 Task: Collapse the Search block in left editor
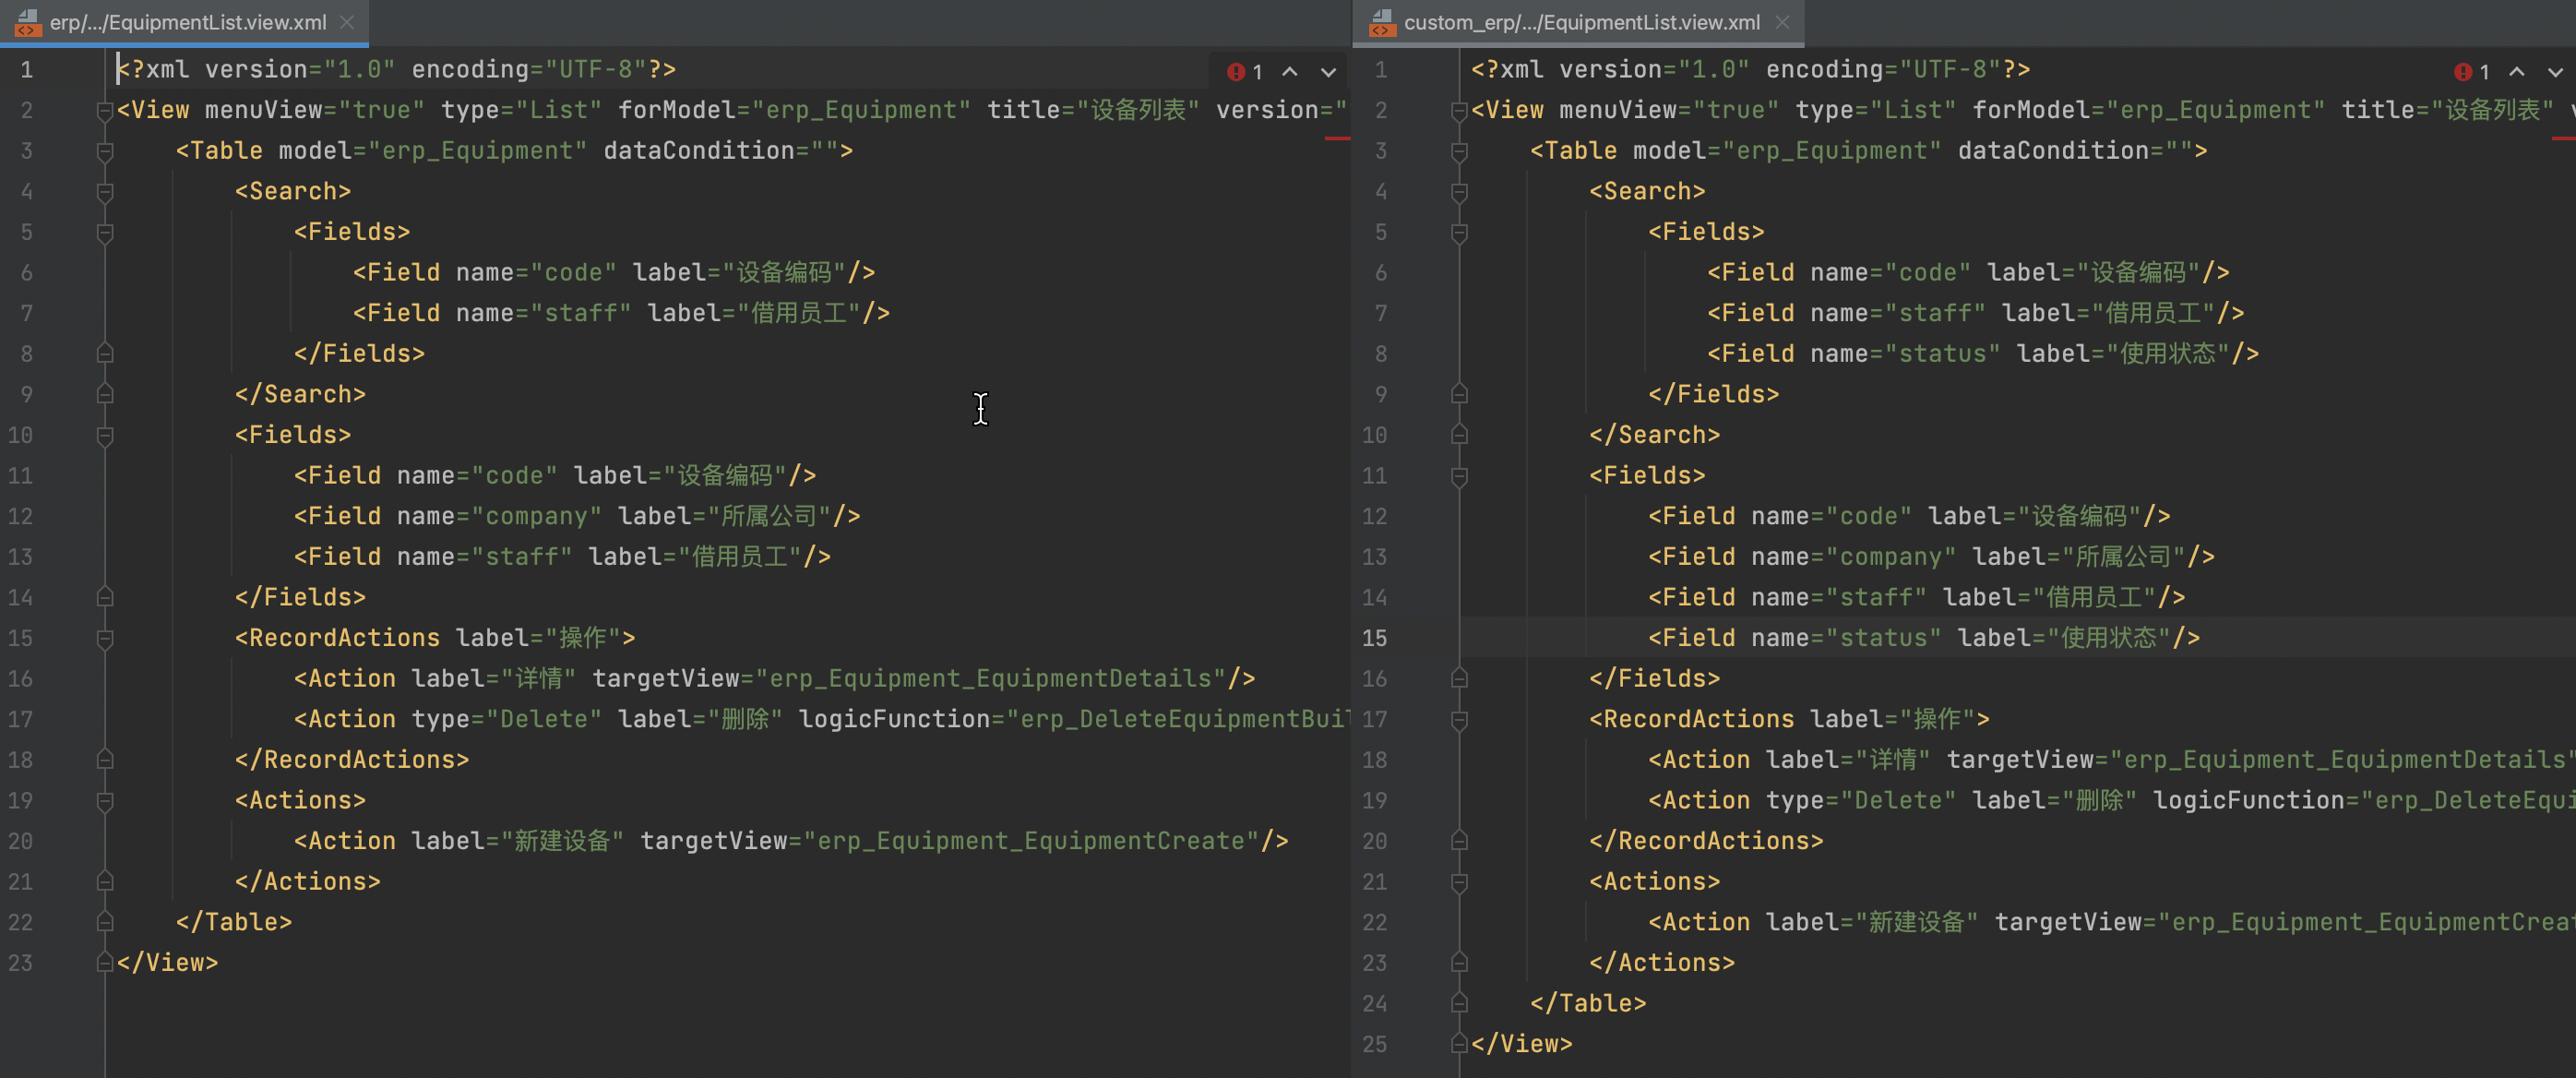coord(104,191)
